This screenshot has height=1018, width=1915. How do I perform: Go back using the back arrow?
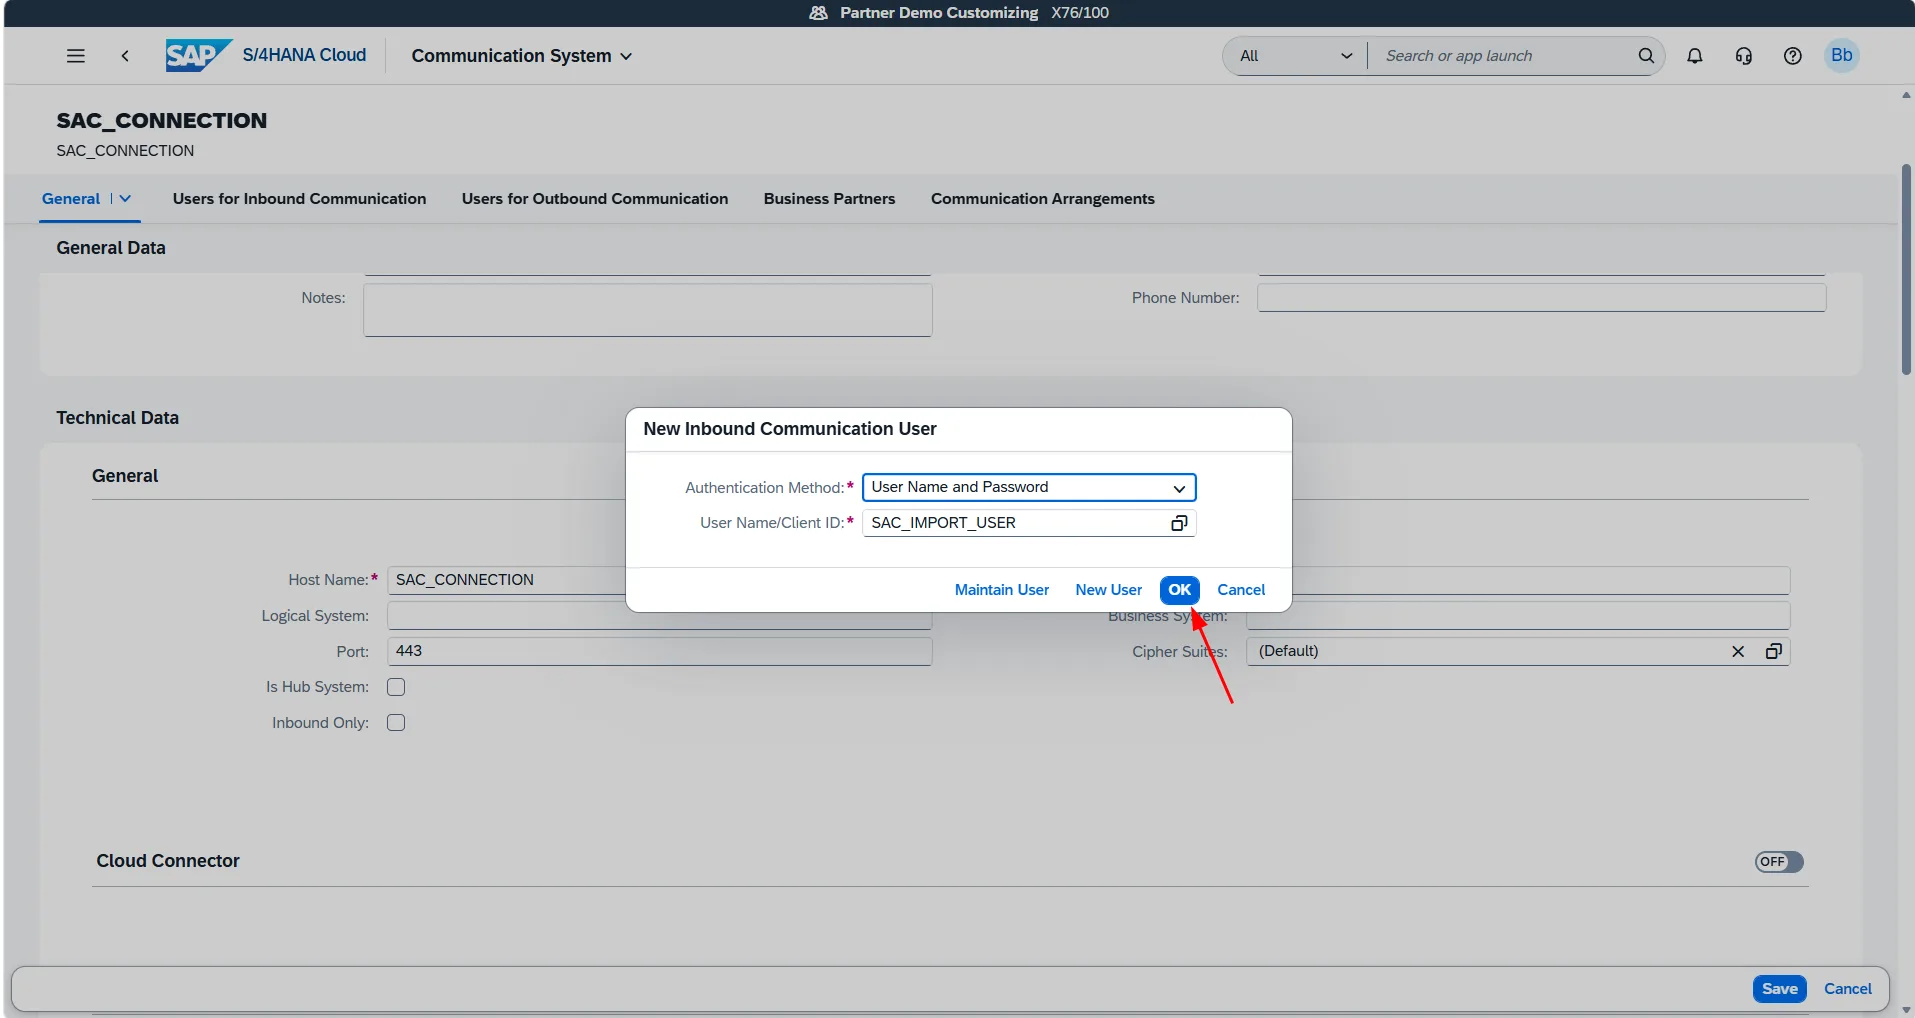(125, 56)
